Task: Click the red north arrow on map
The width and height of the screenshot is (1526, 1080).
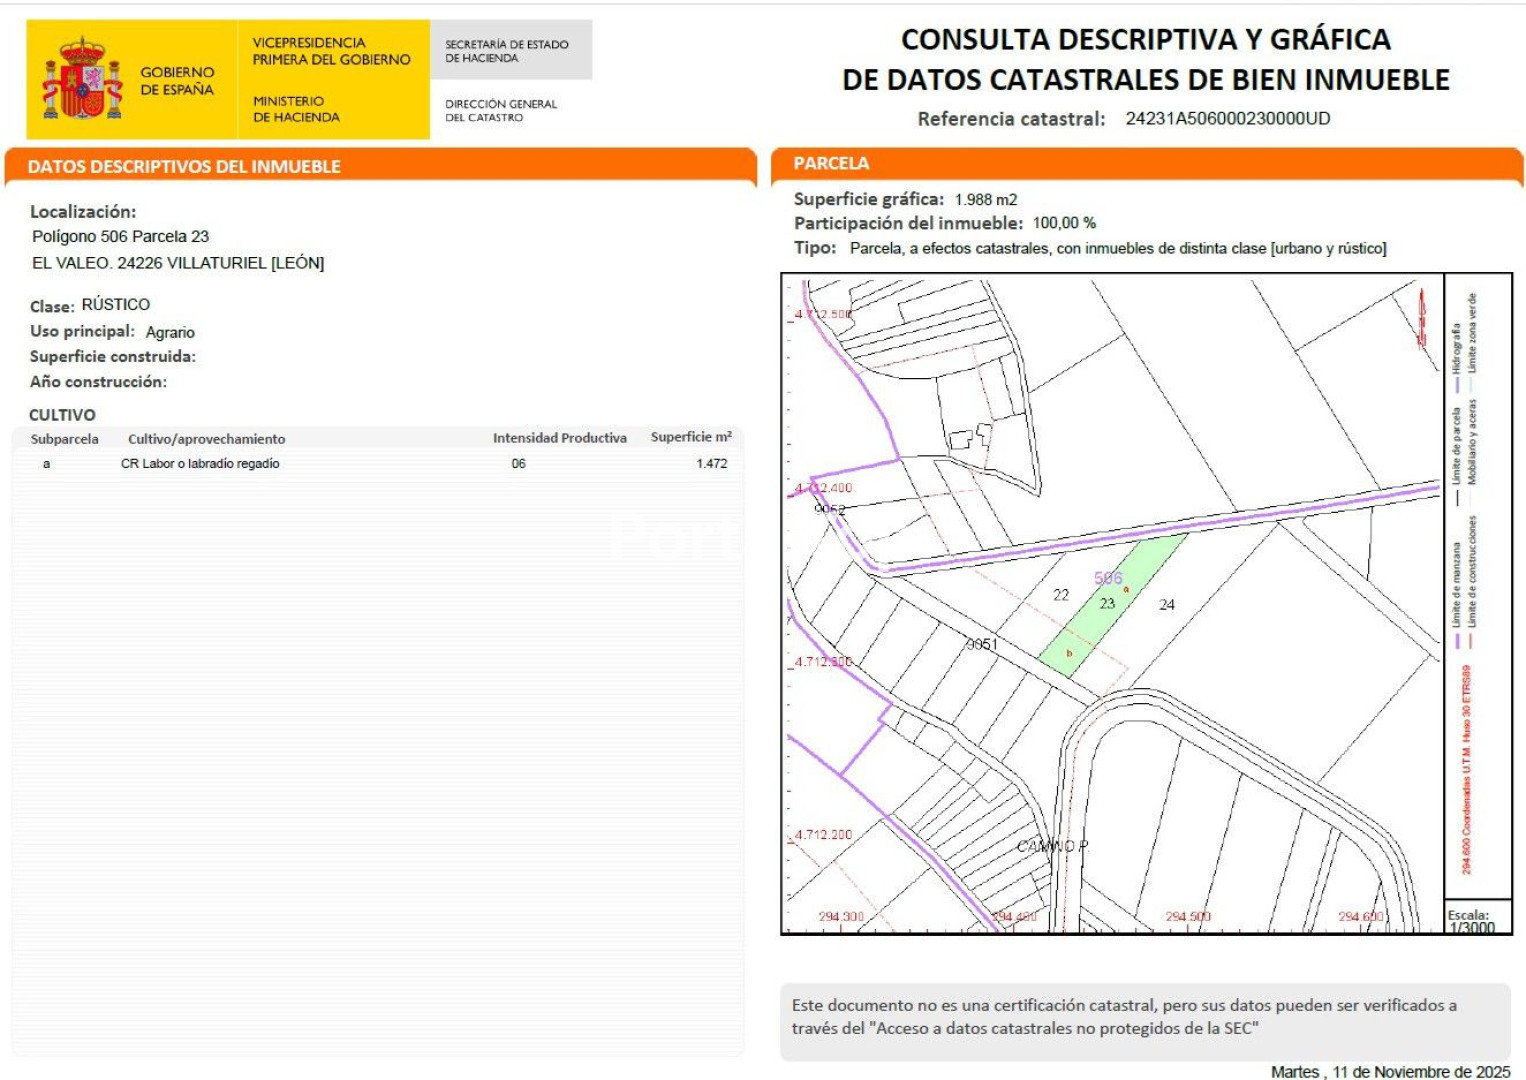Action: (x=1421, y=318)
